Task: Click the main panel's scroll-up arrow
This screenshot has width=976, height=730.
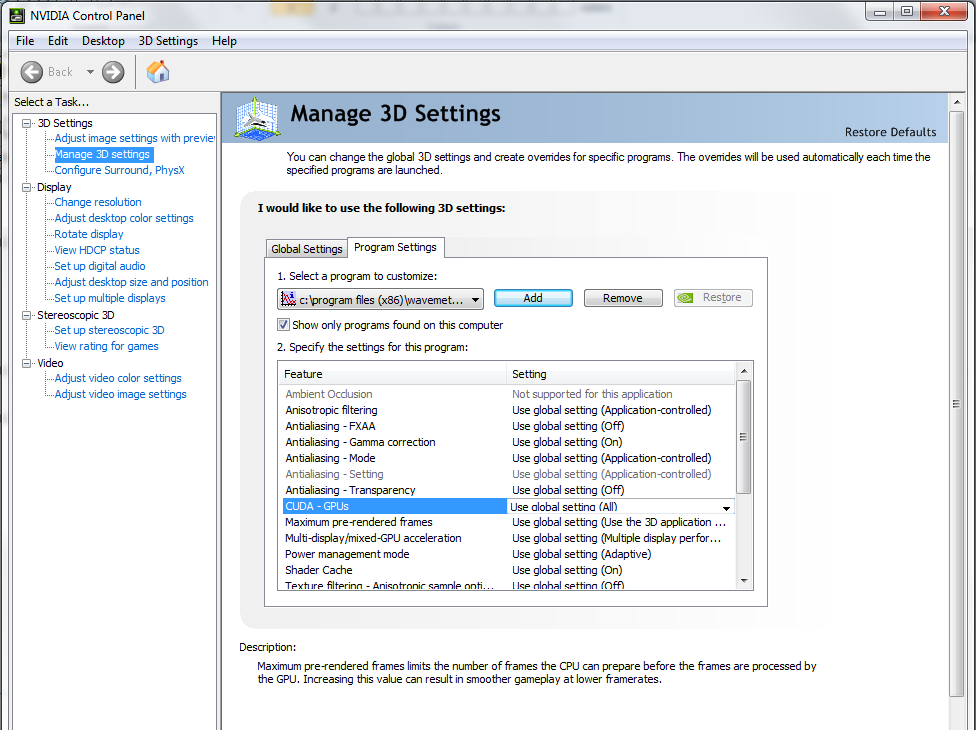Action: click(957, 101)
